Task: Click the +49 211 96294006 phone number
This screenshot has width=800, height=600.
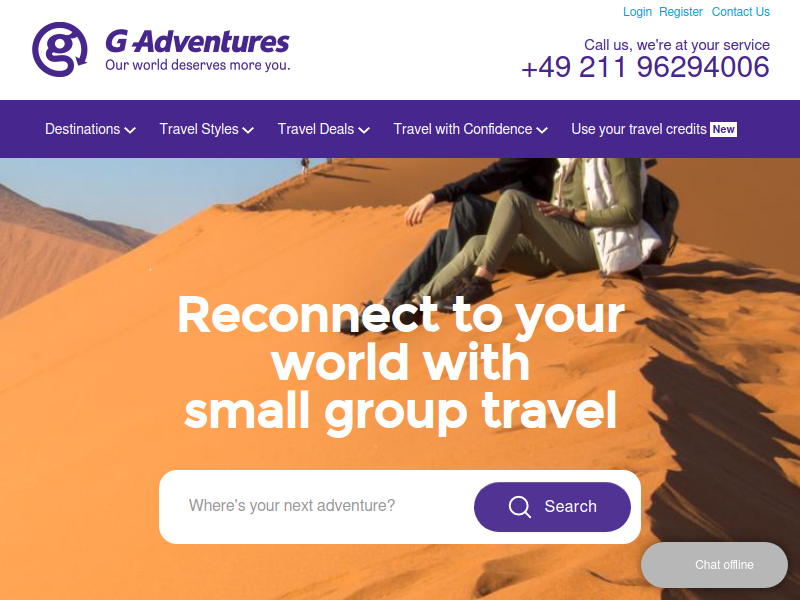Action: tap(645, 67)
